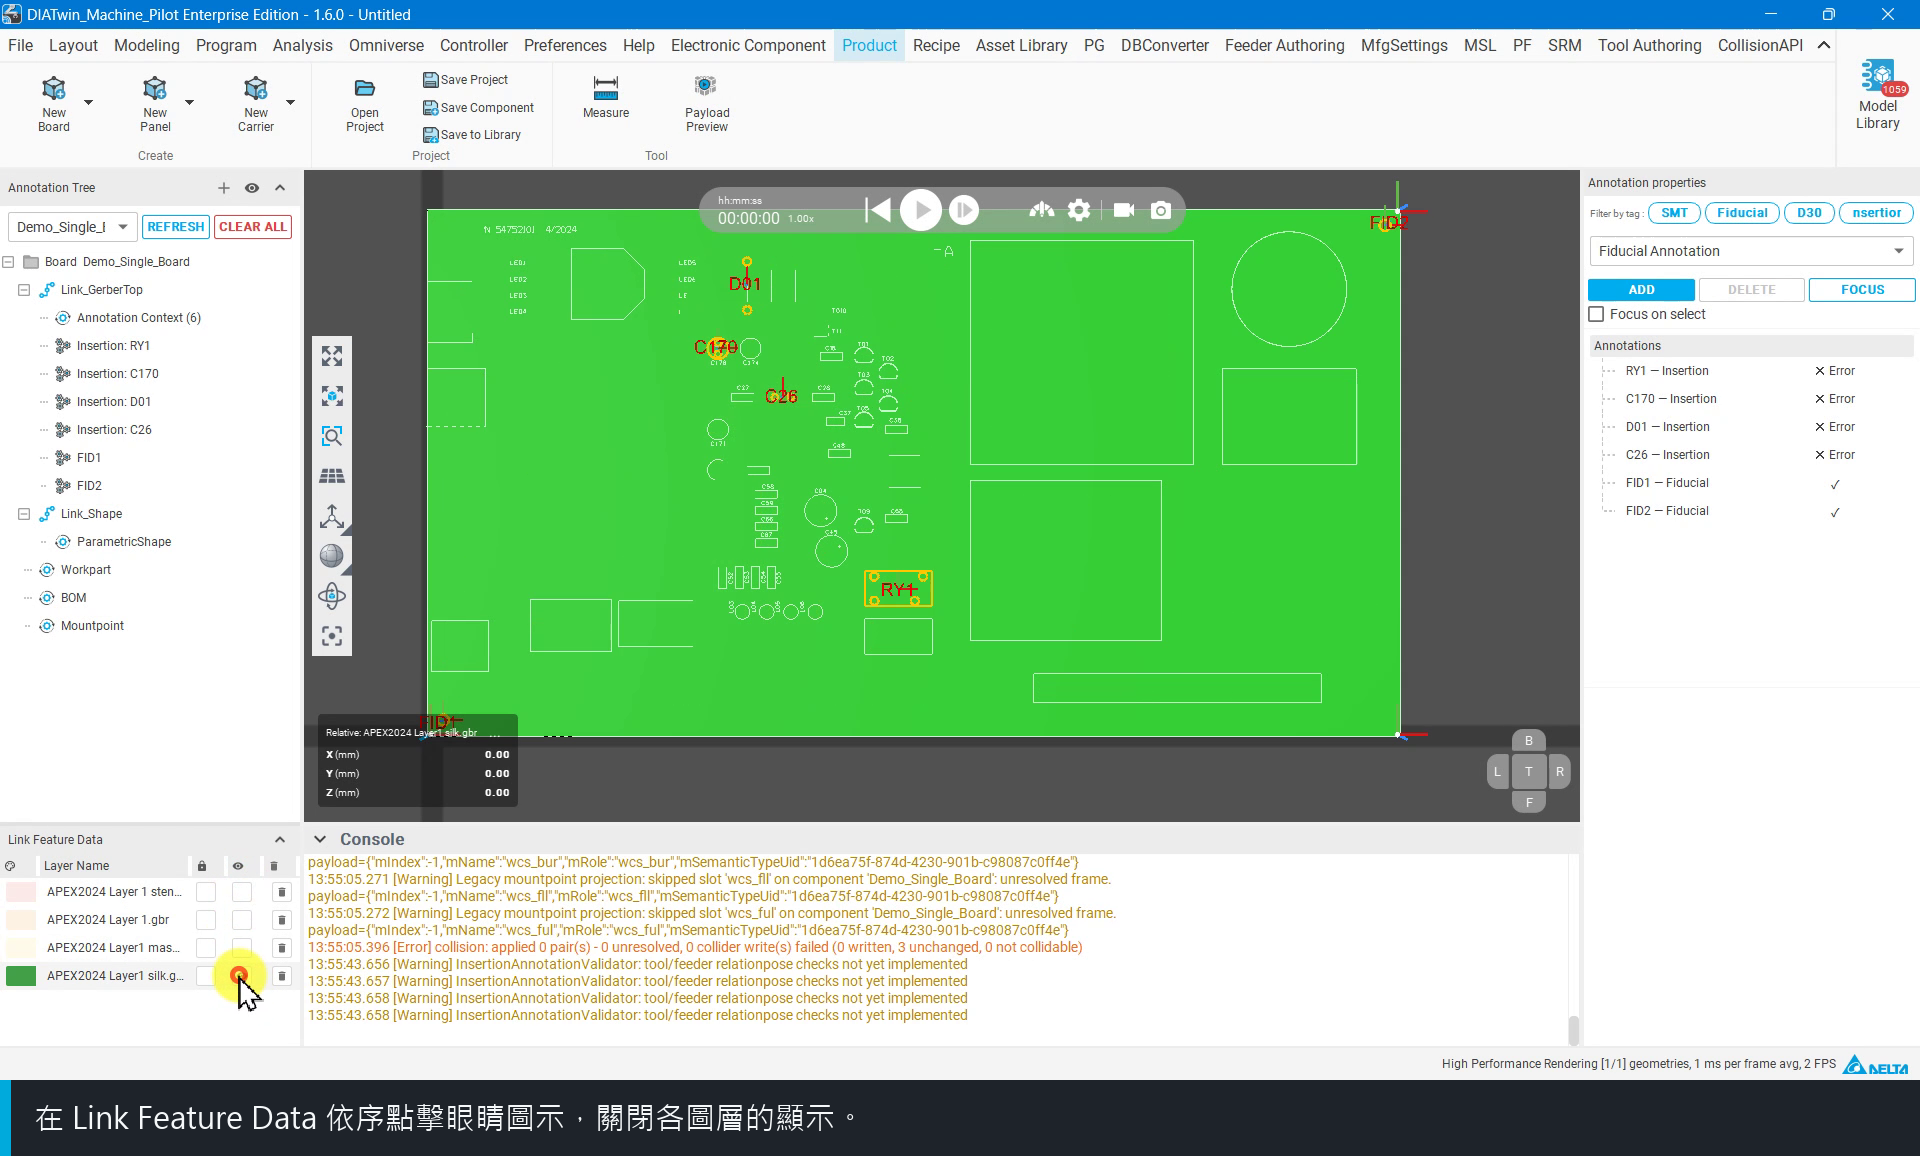Open the New Panel dropdown arrow
This screenshot has height=1156, width=1920.
coord(189,103)
